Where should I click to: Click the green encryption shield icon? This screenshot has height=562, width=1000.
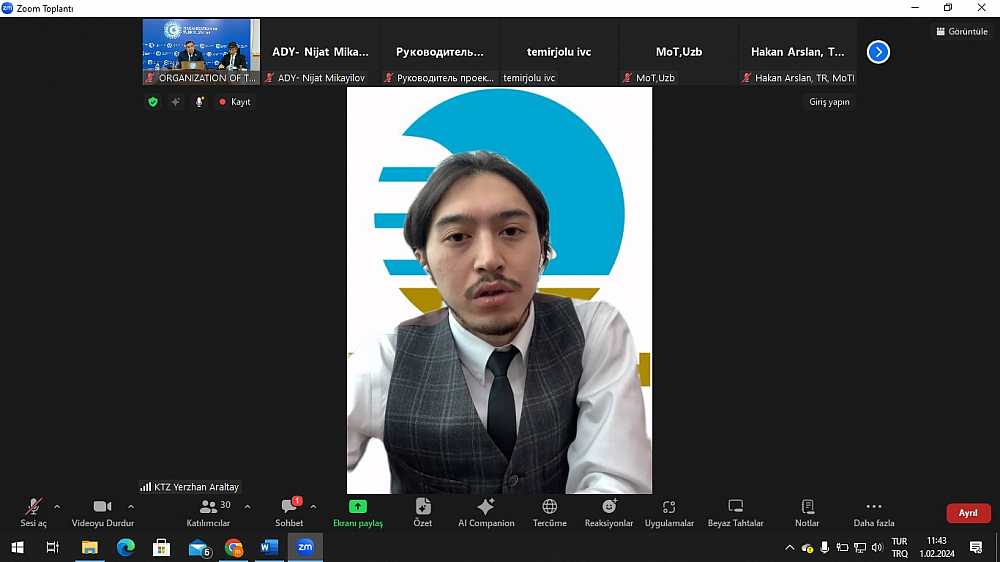point(153,102)
